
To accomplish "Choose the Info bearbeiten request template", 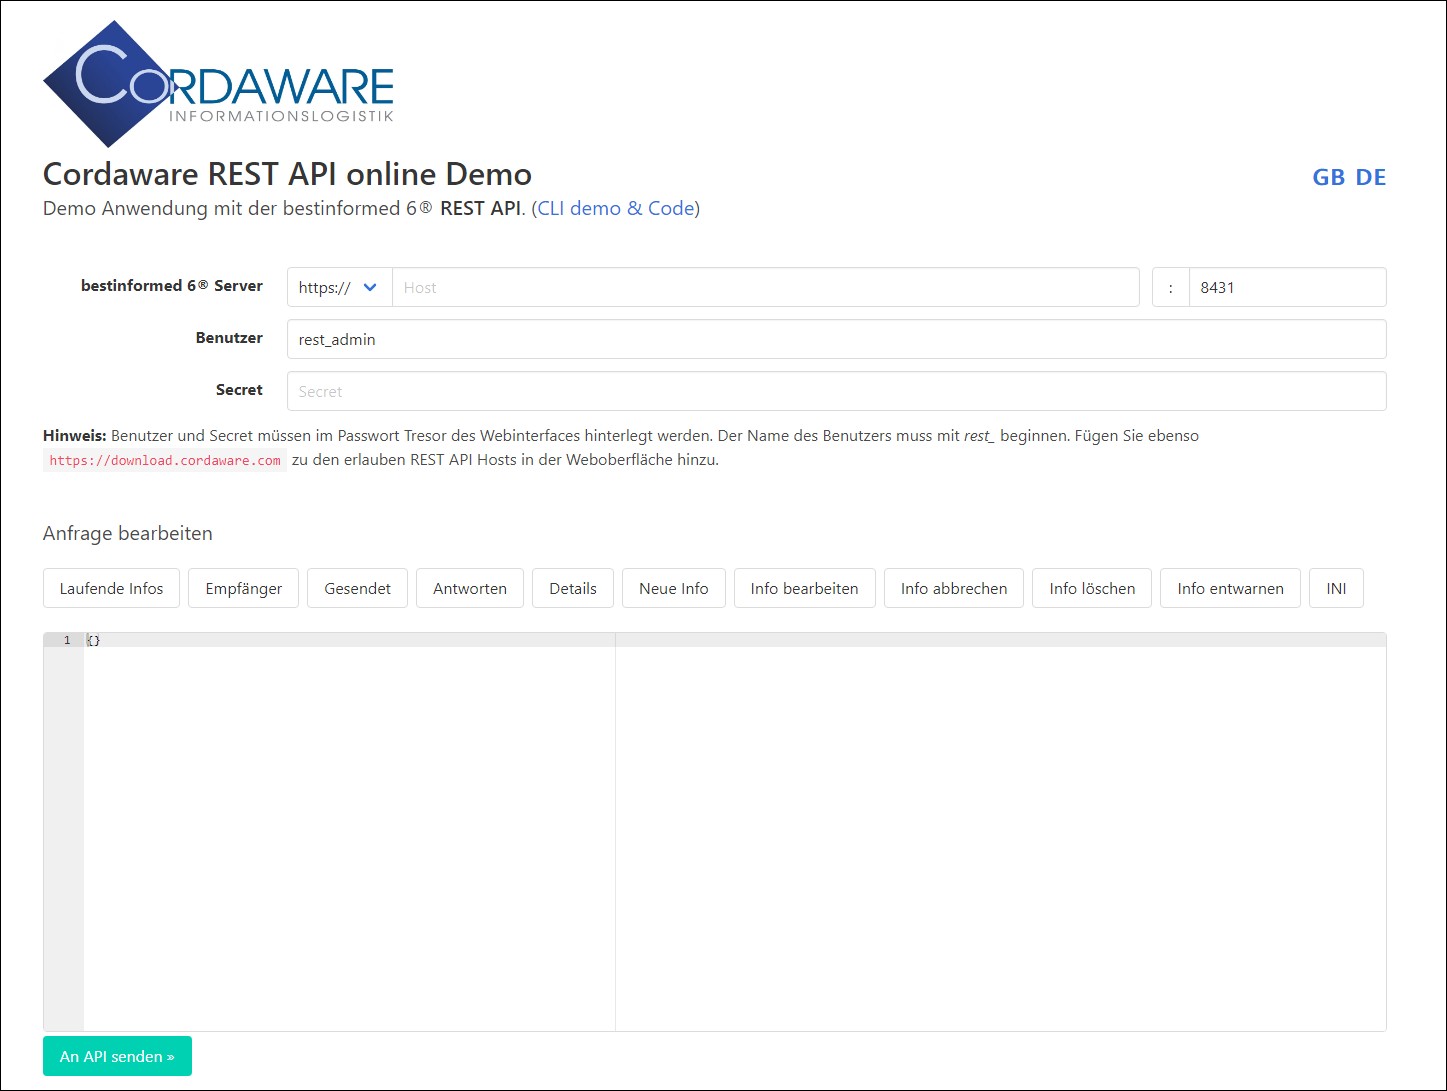I will (x=805, y=588).
